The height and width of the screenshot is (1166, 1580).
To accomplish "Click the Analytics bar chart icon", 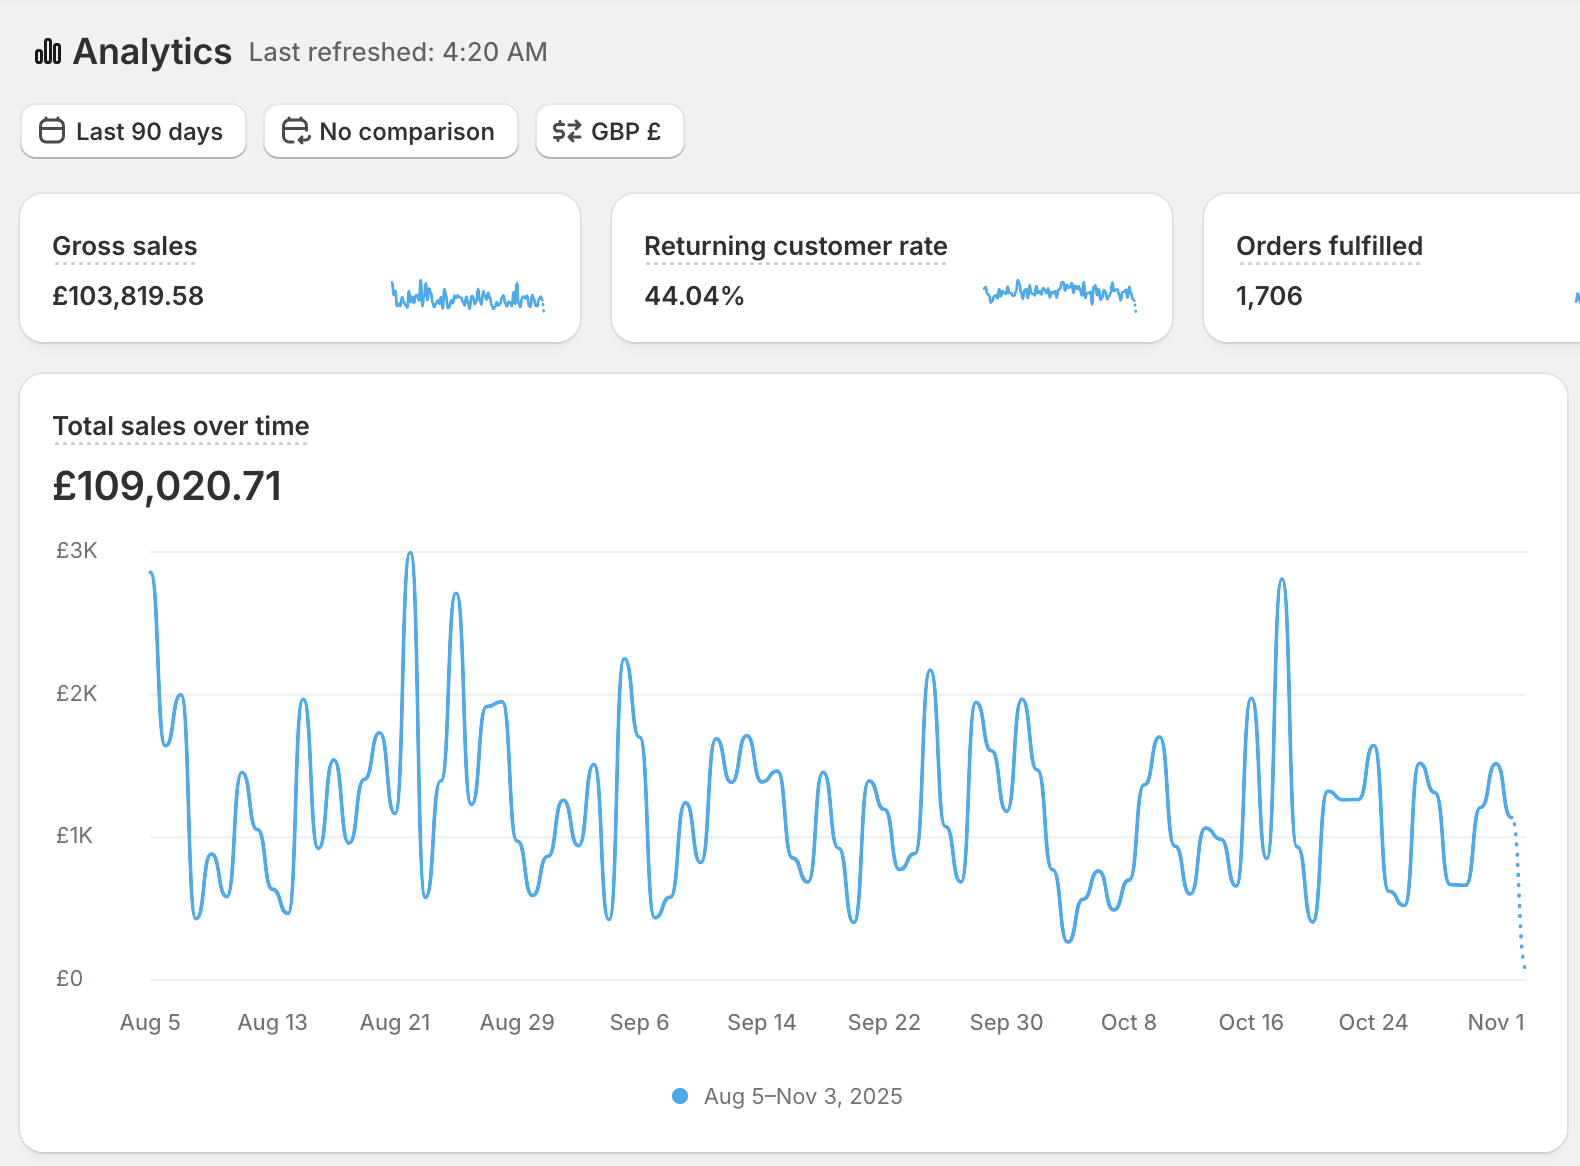I will coord(48,51).
